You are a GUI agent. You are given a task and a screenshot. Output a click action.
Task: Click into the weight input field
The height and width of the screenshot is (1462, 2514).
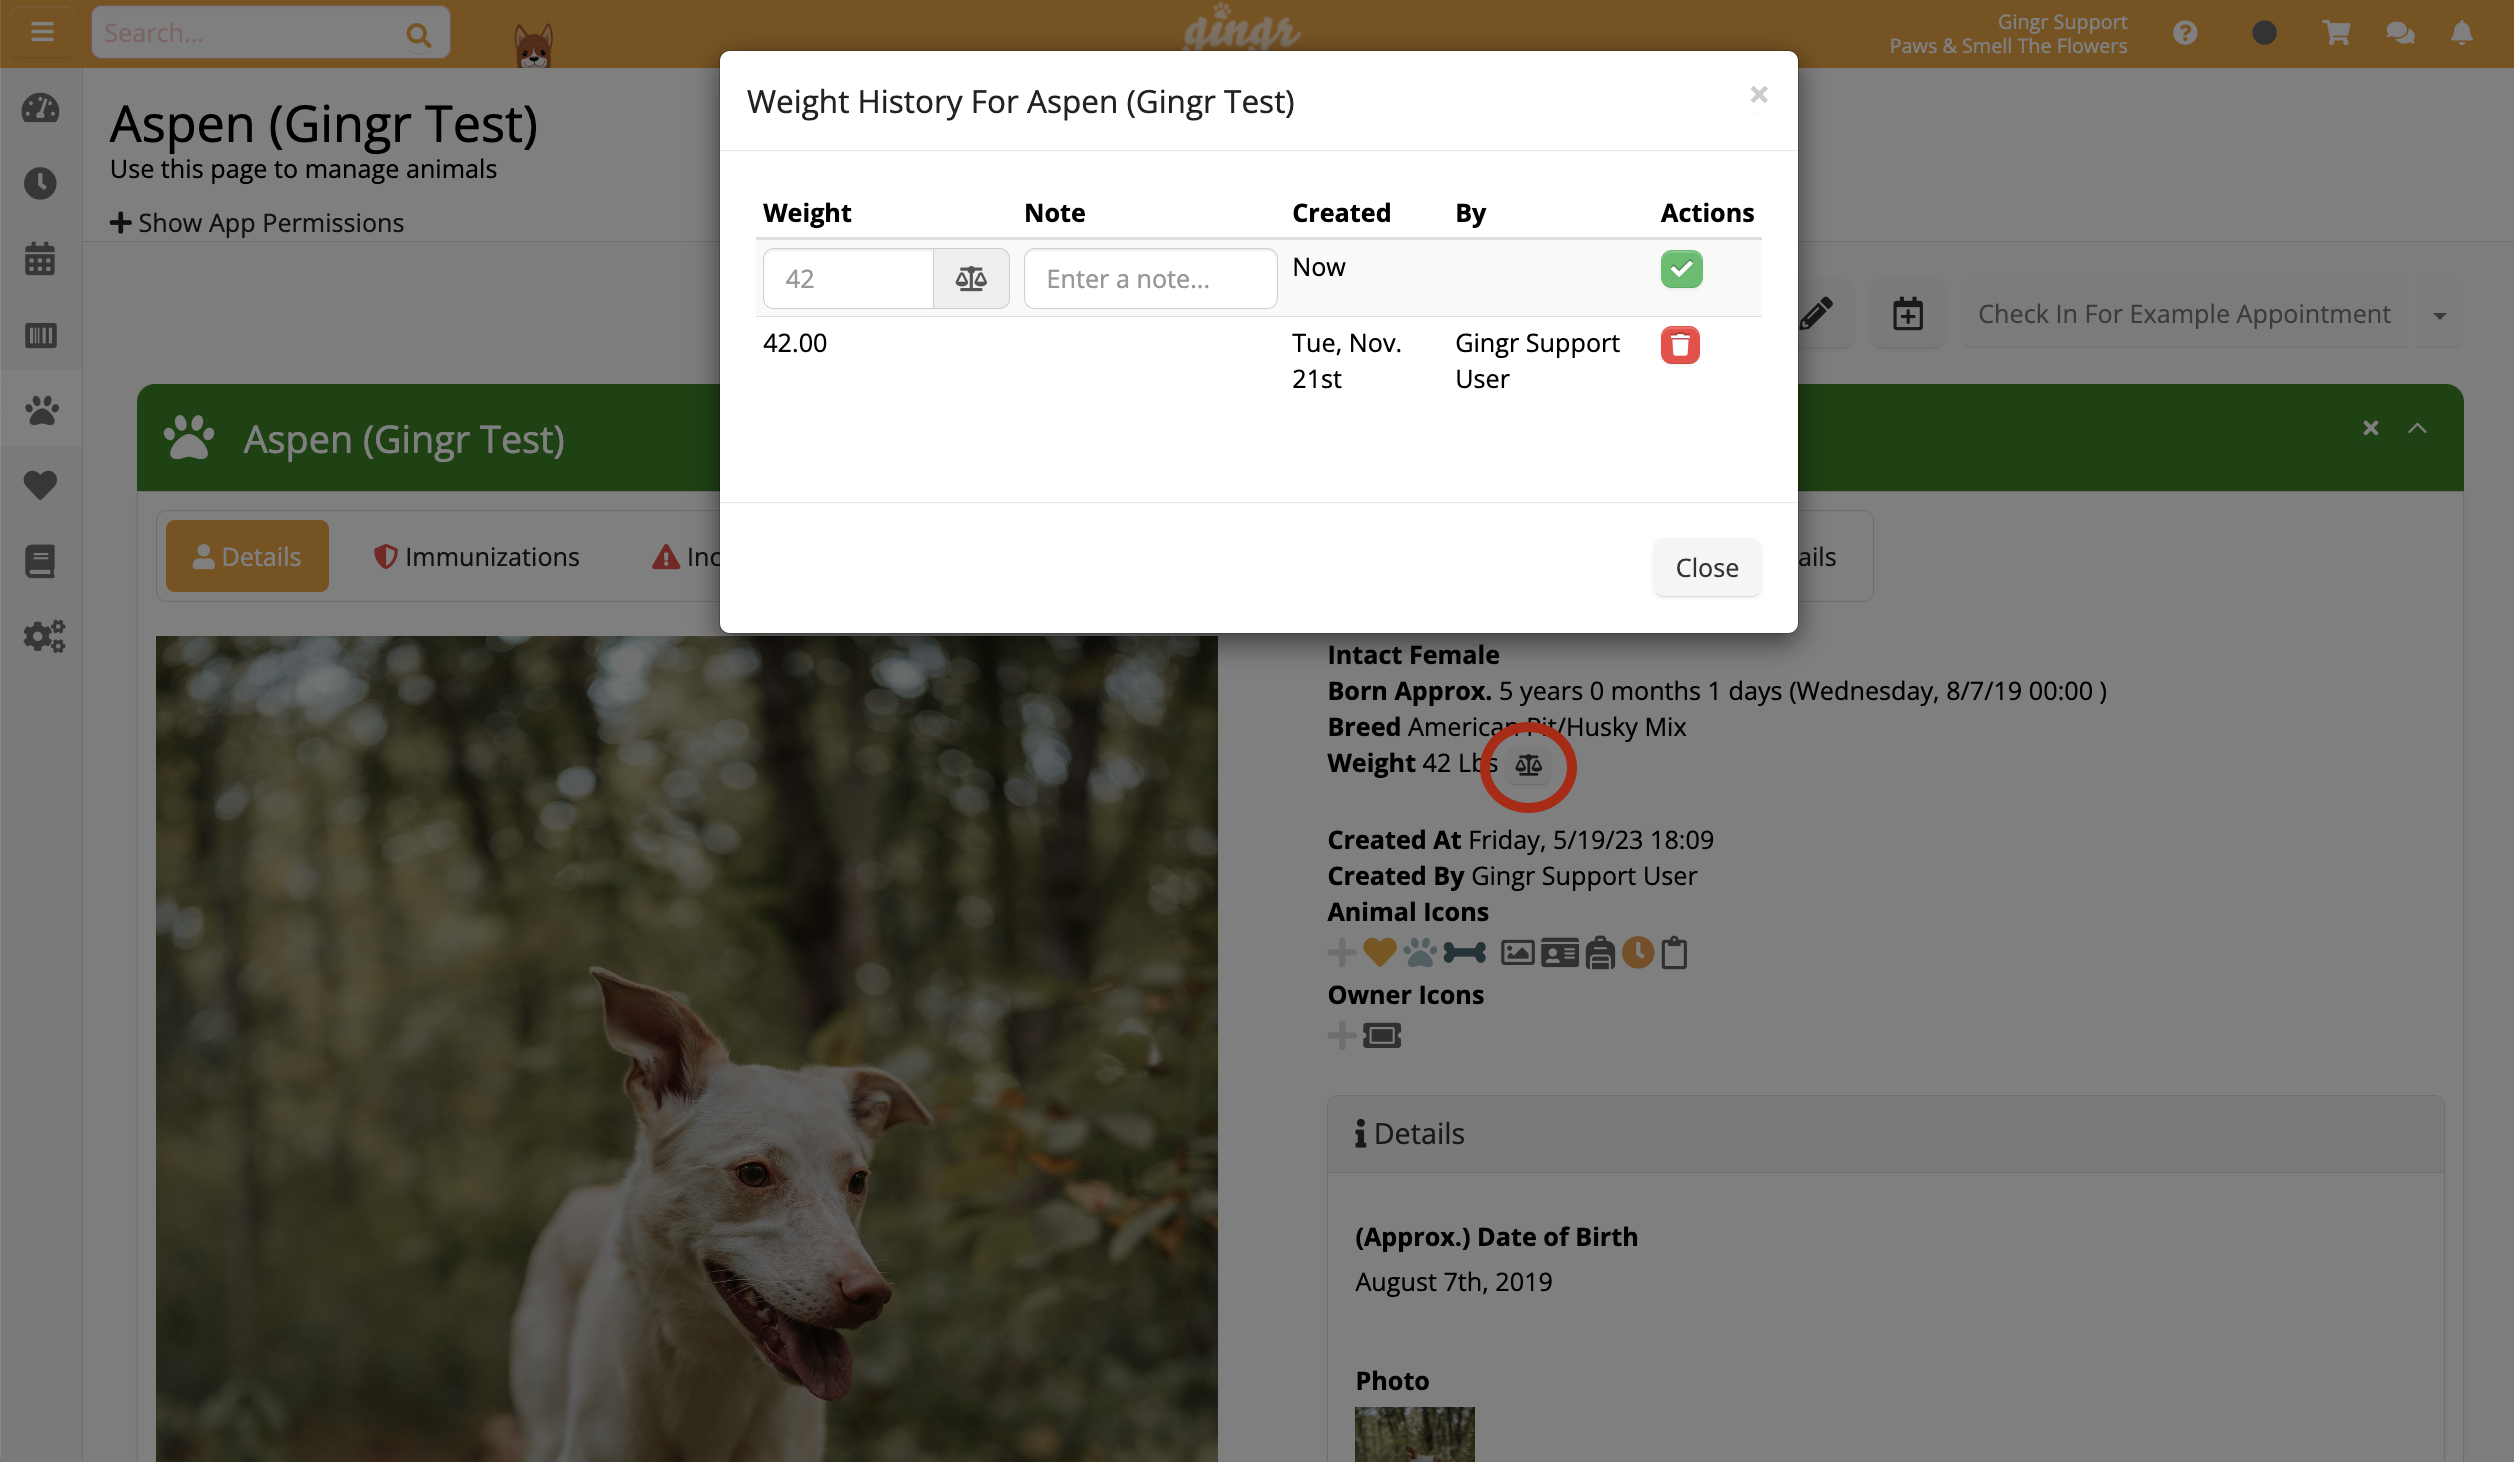pos(848,279)
